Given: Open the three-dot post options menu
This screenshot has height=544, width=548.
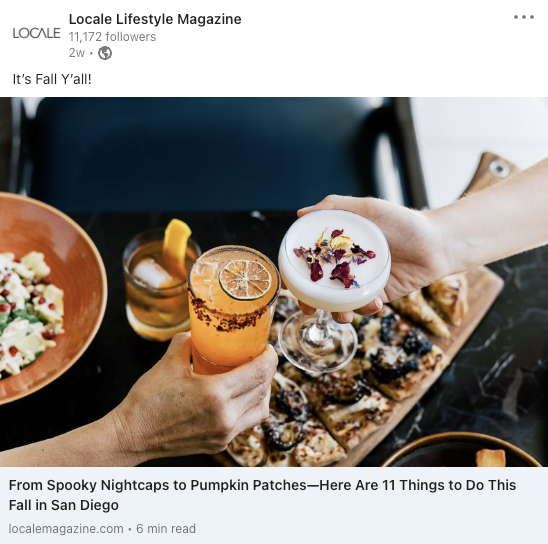Looking at the screenshot, I should pos(524,17).
